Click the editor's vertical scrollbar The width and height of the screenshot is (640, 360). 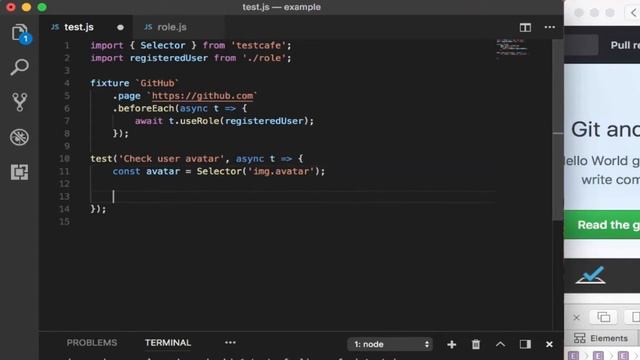[558, 130]
